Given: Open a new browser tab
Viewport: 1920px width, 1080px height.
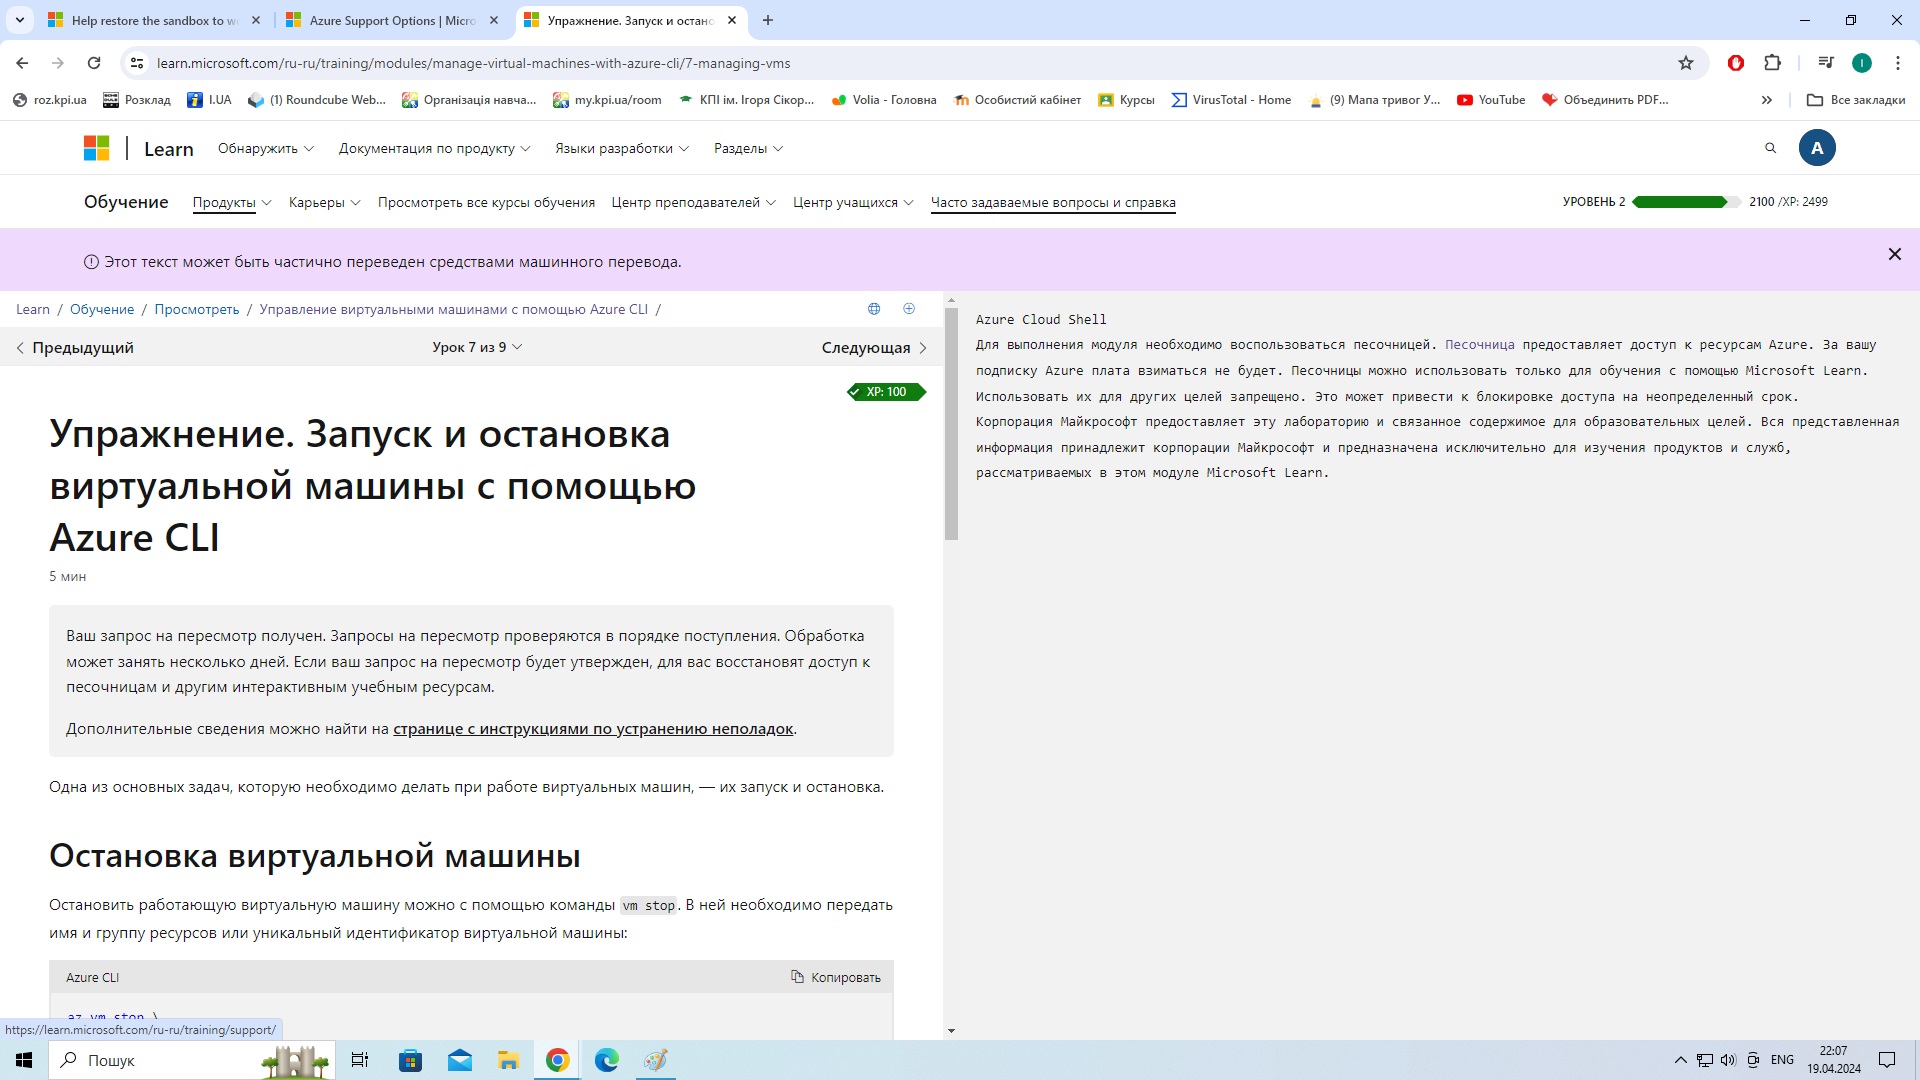Looking at the screenshot, I should 768,20.
